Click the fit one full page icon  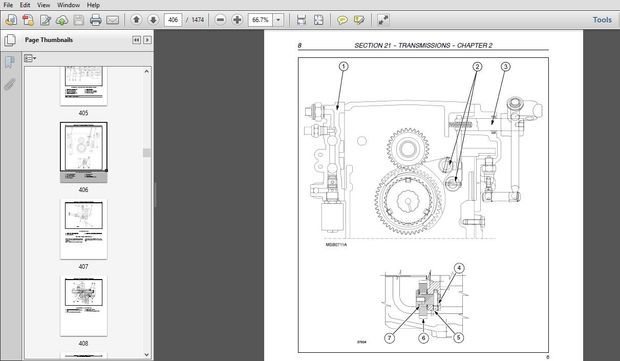pos(318,20)
